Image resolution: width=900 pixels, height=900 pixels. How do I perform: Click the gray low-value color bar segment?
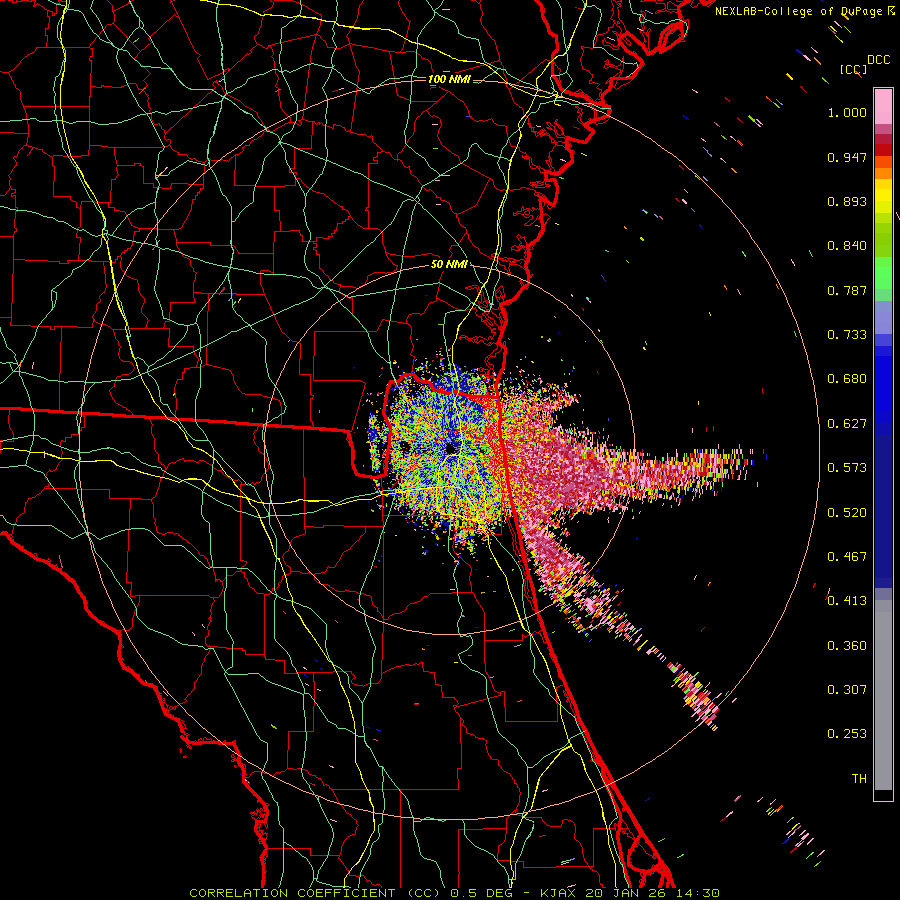pyautogui.click(x=883, y=695)
